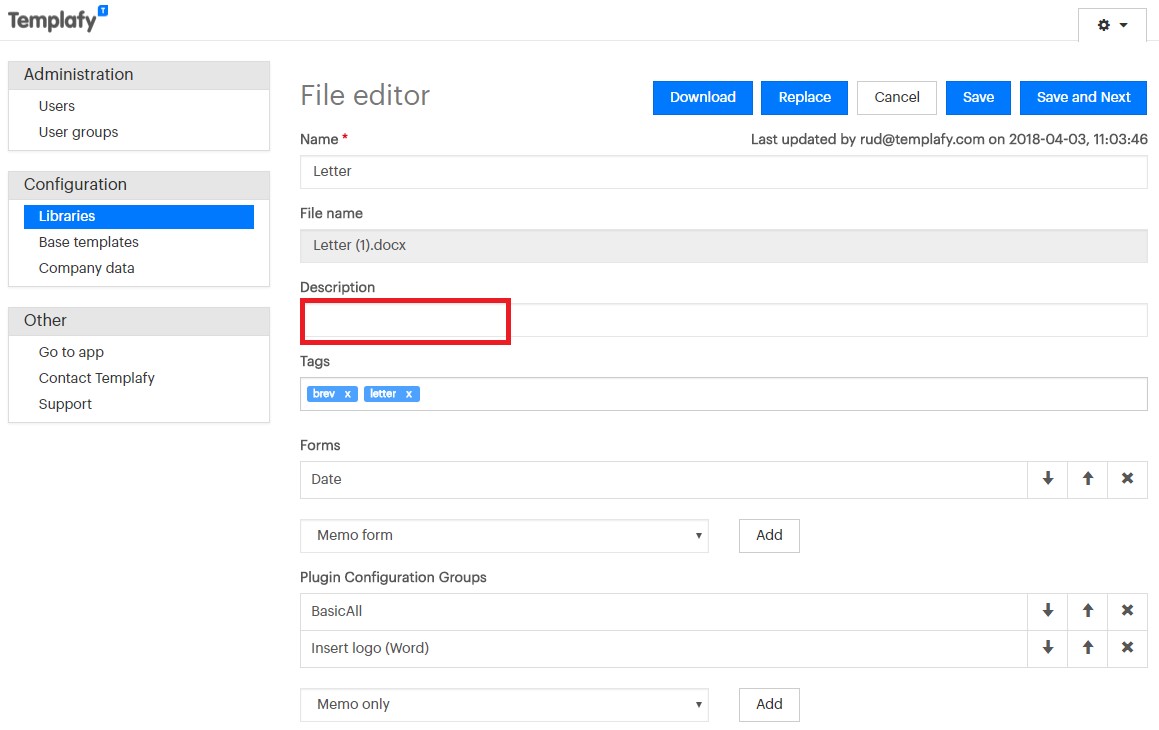
Task: Open the Support link
Action: 65,404
